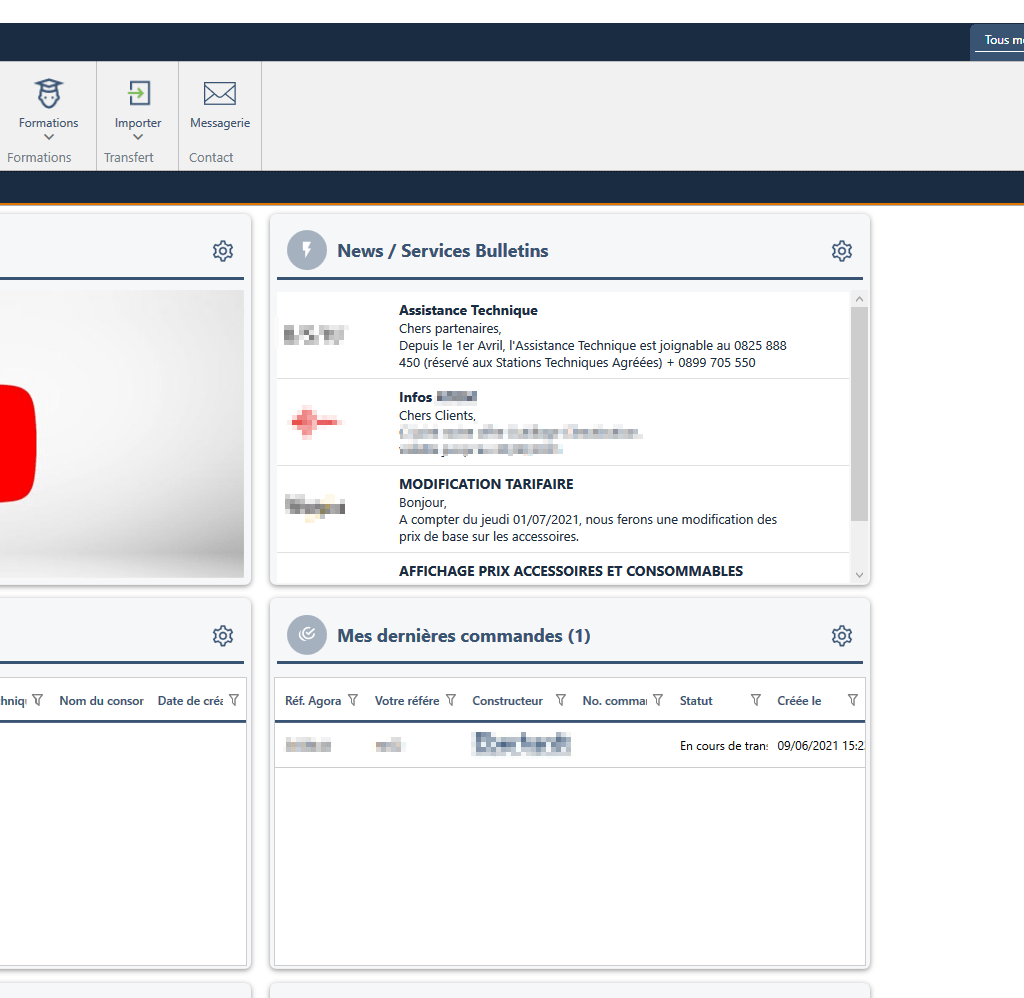Viewport: 1024px width, 998px height.
Task: Filter the Créée le column
Action: click(853, 700)
